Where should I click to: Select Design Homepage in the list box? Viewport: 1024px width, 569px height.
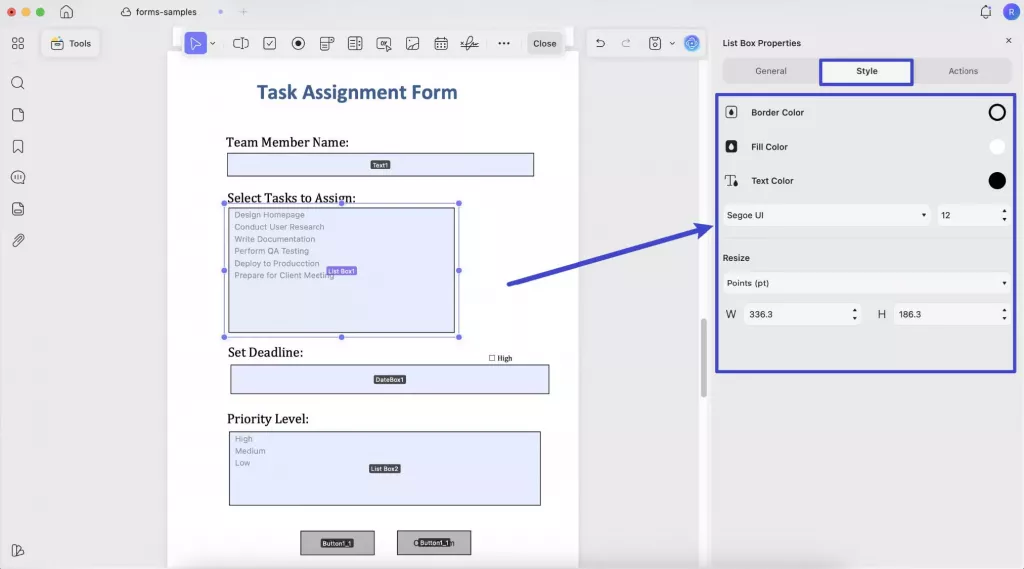[269, 214]
